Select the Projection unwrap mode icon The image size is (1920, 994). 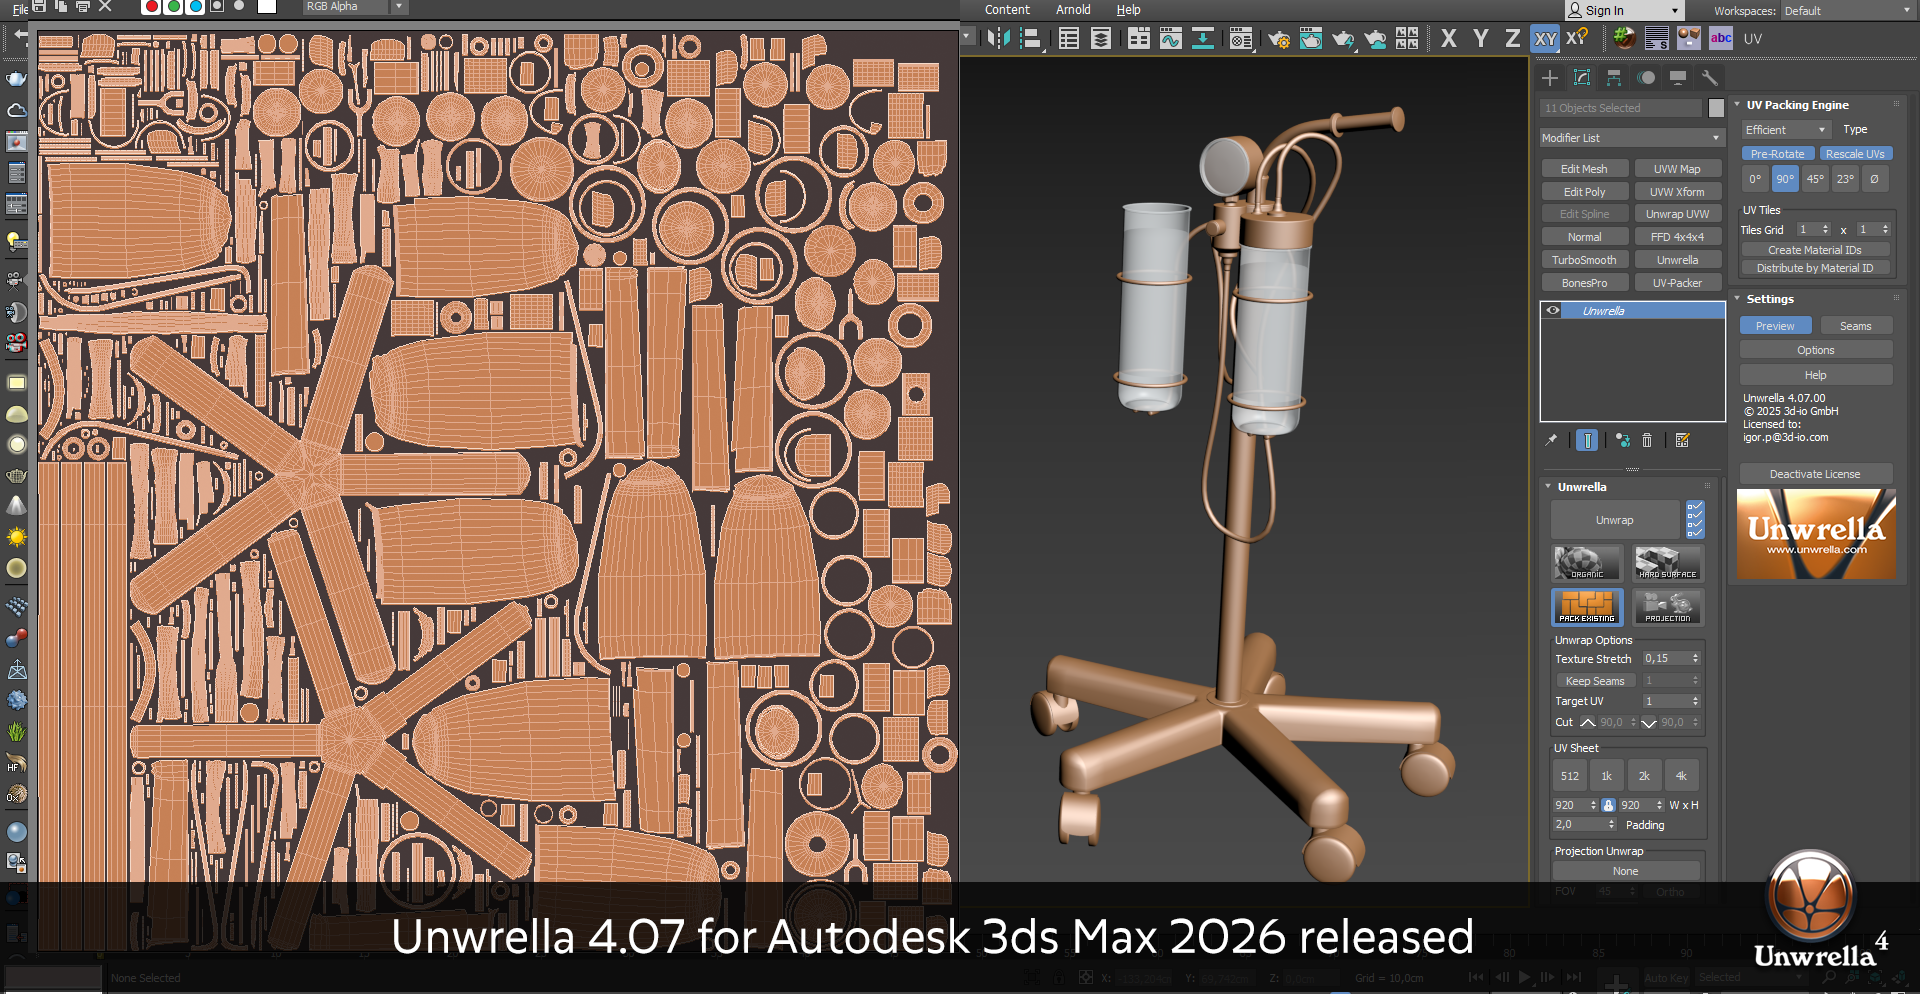[1668, 607]
